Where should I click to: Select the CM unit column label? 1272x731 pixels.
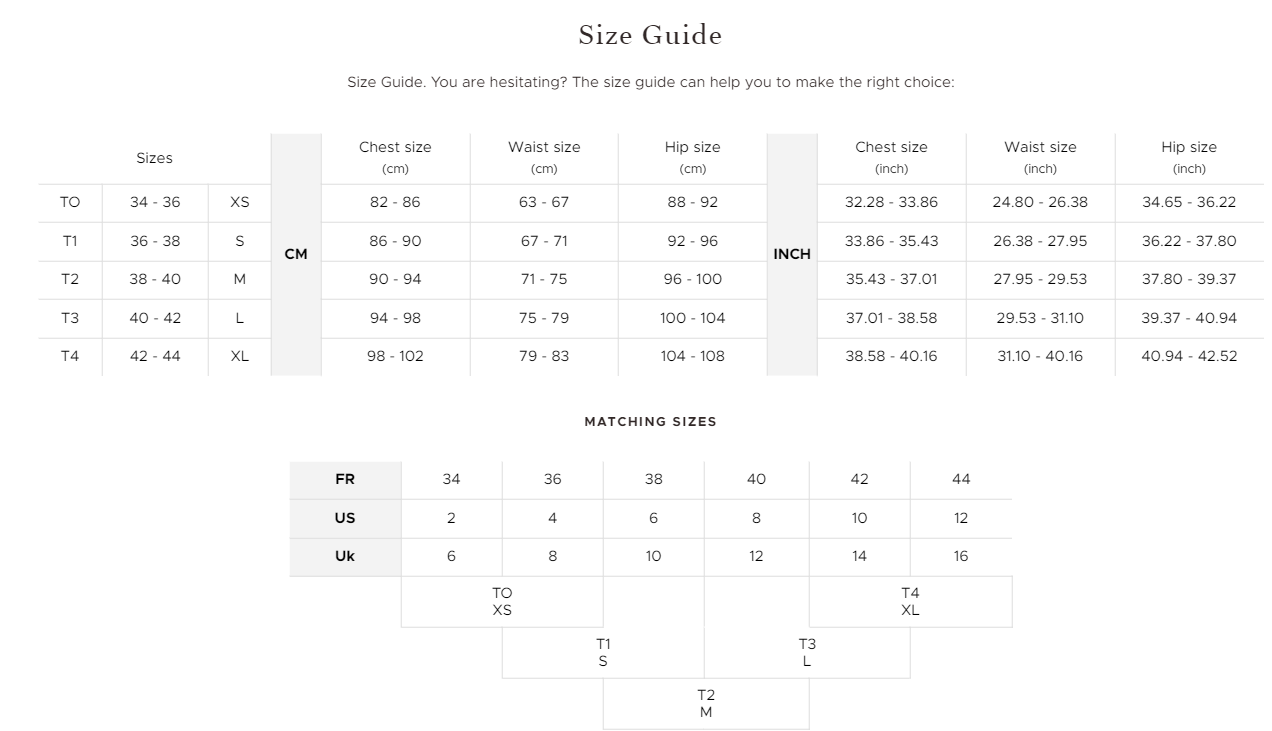[x=296, y=254]
